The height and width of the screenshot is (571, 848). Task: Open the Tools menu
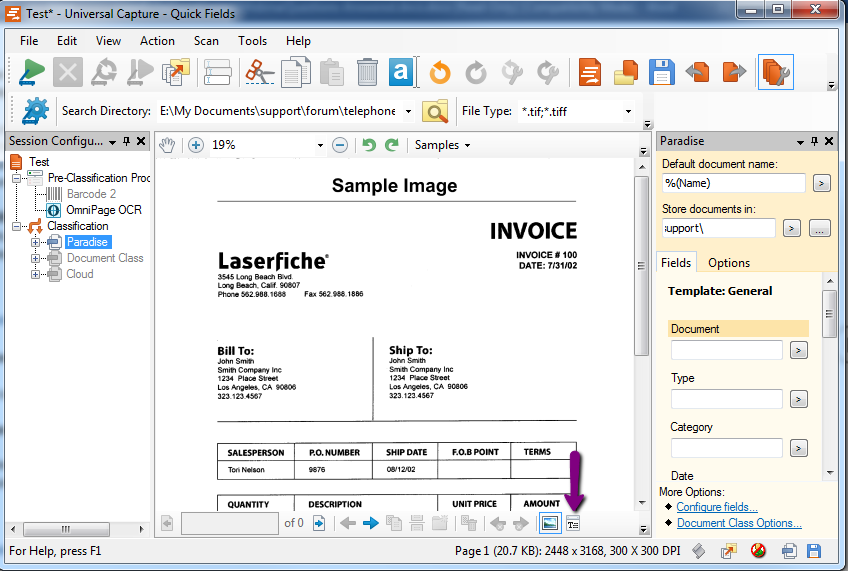pos(253,41)
